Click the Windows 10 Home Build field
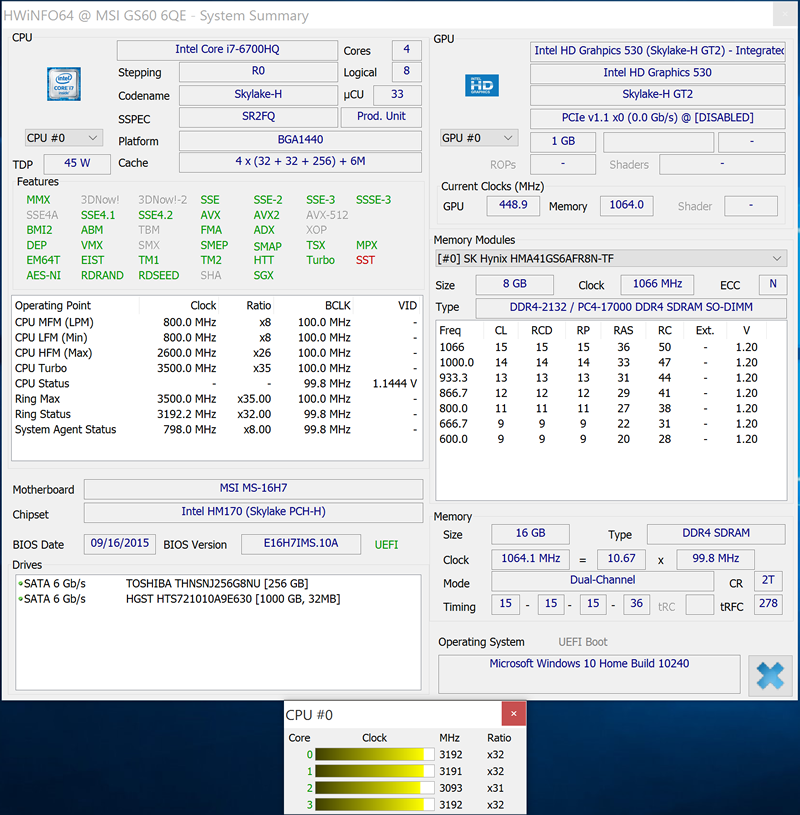 click(x=589, y=674)
